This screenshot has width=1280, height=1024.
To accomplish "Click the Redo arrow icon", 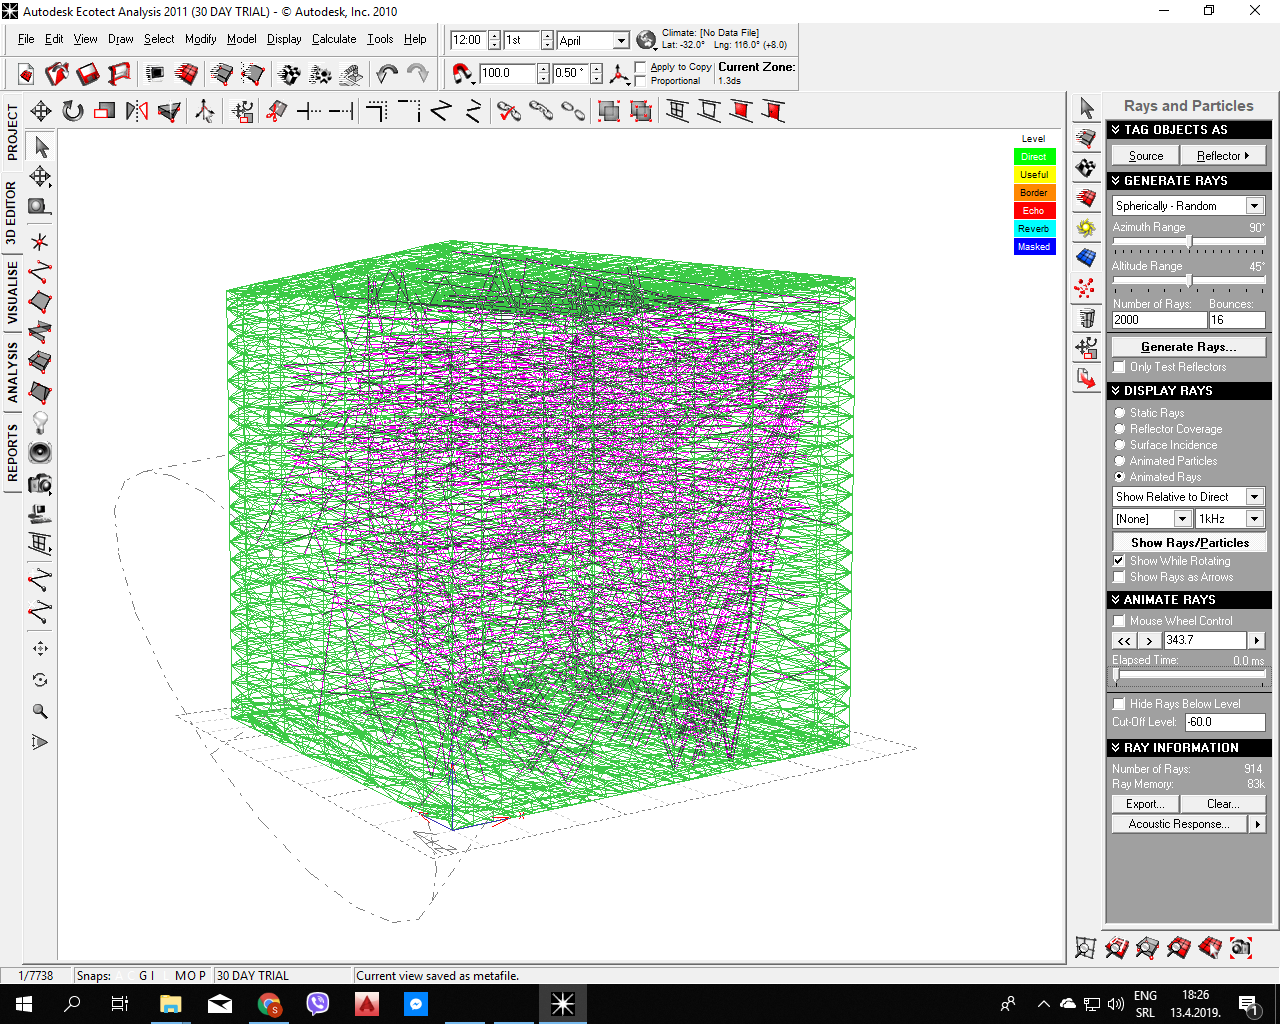I will point(418,74).
